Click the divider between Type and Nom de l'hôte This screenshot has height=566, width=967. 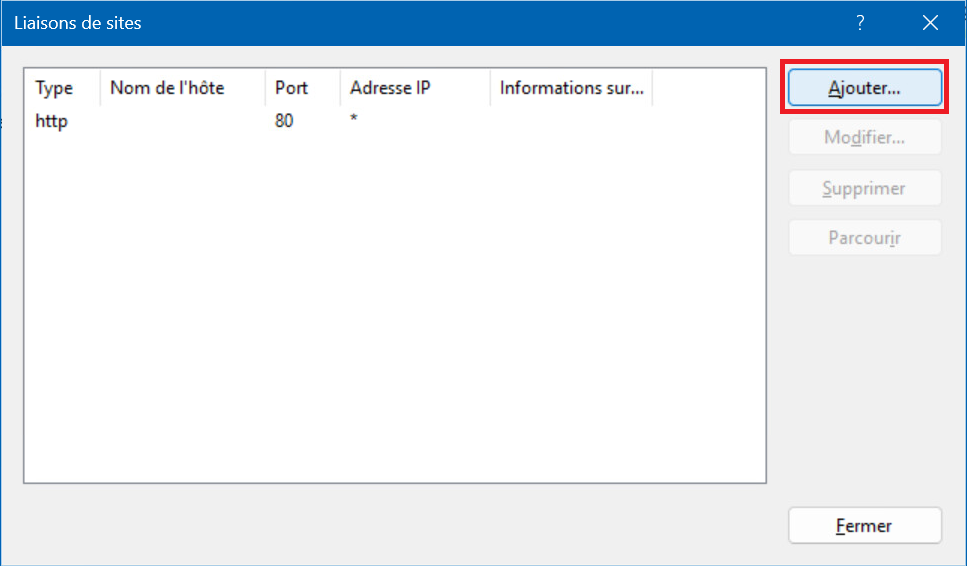coord(101,88)
